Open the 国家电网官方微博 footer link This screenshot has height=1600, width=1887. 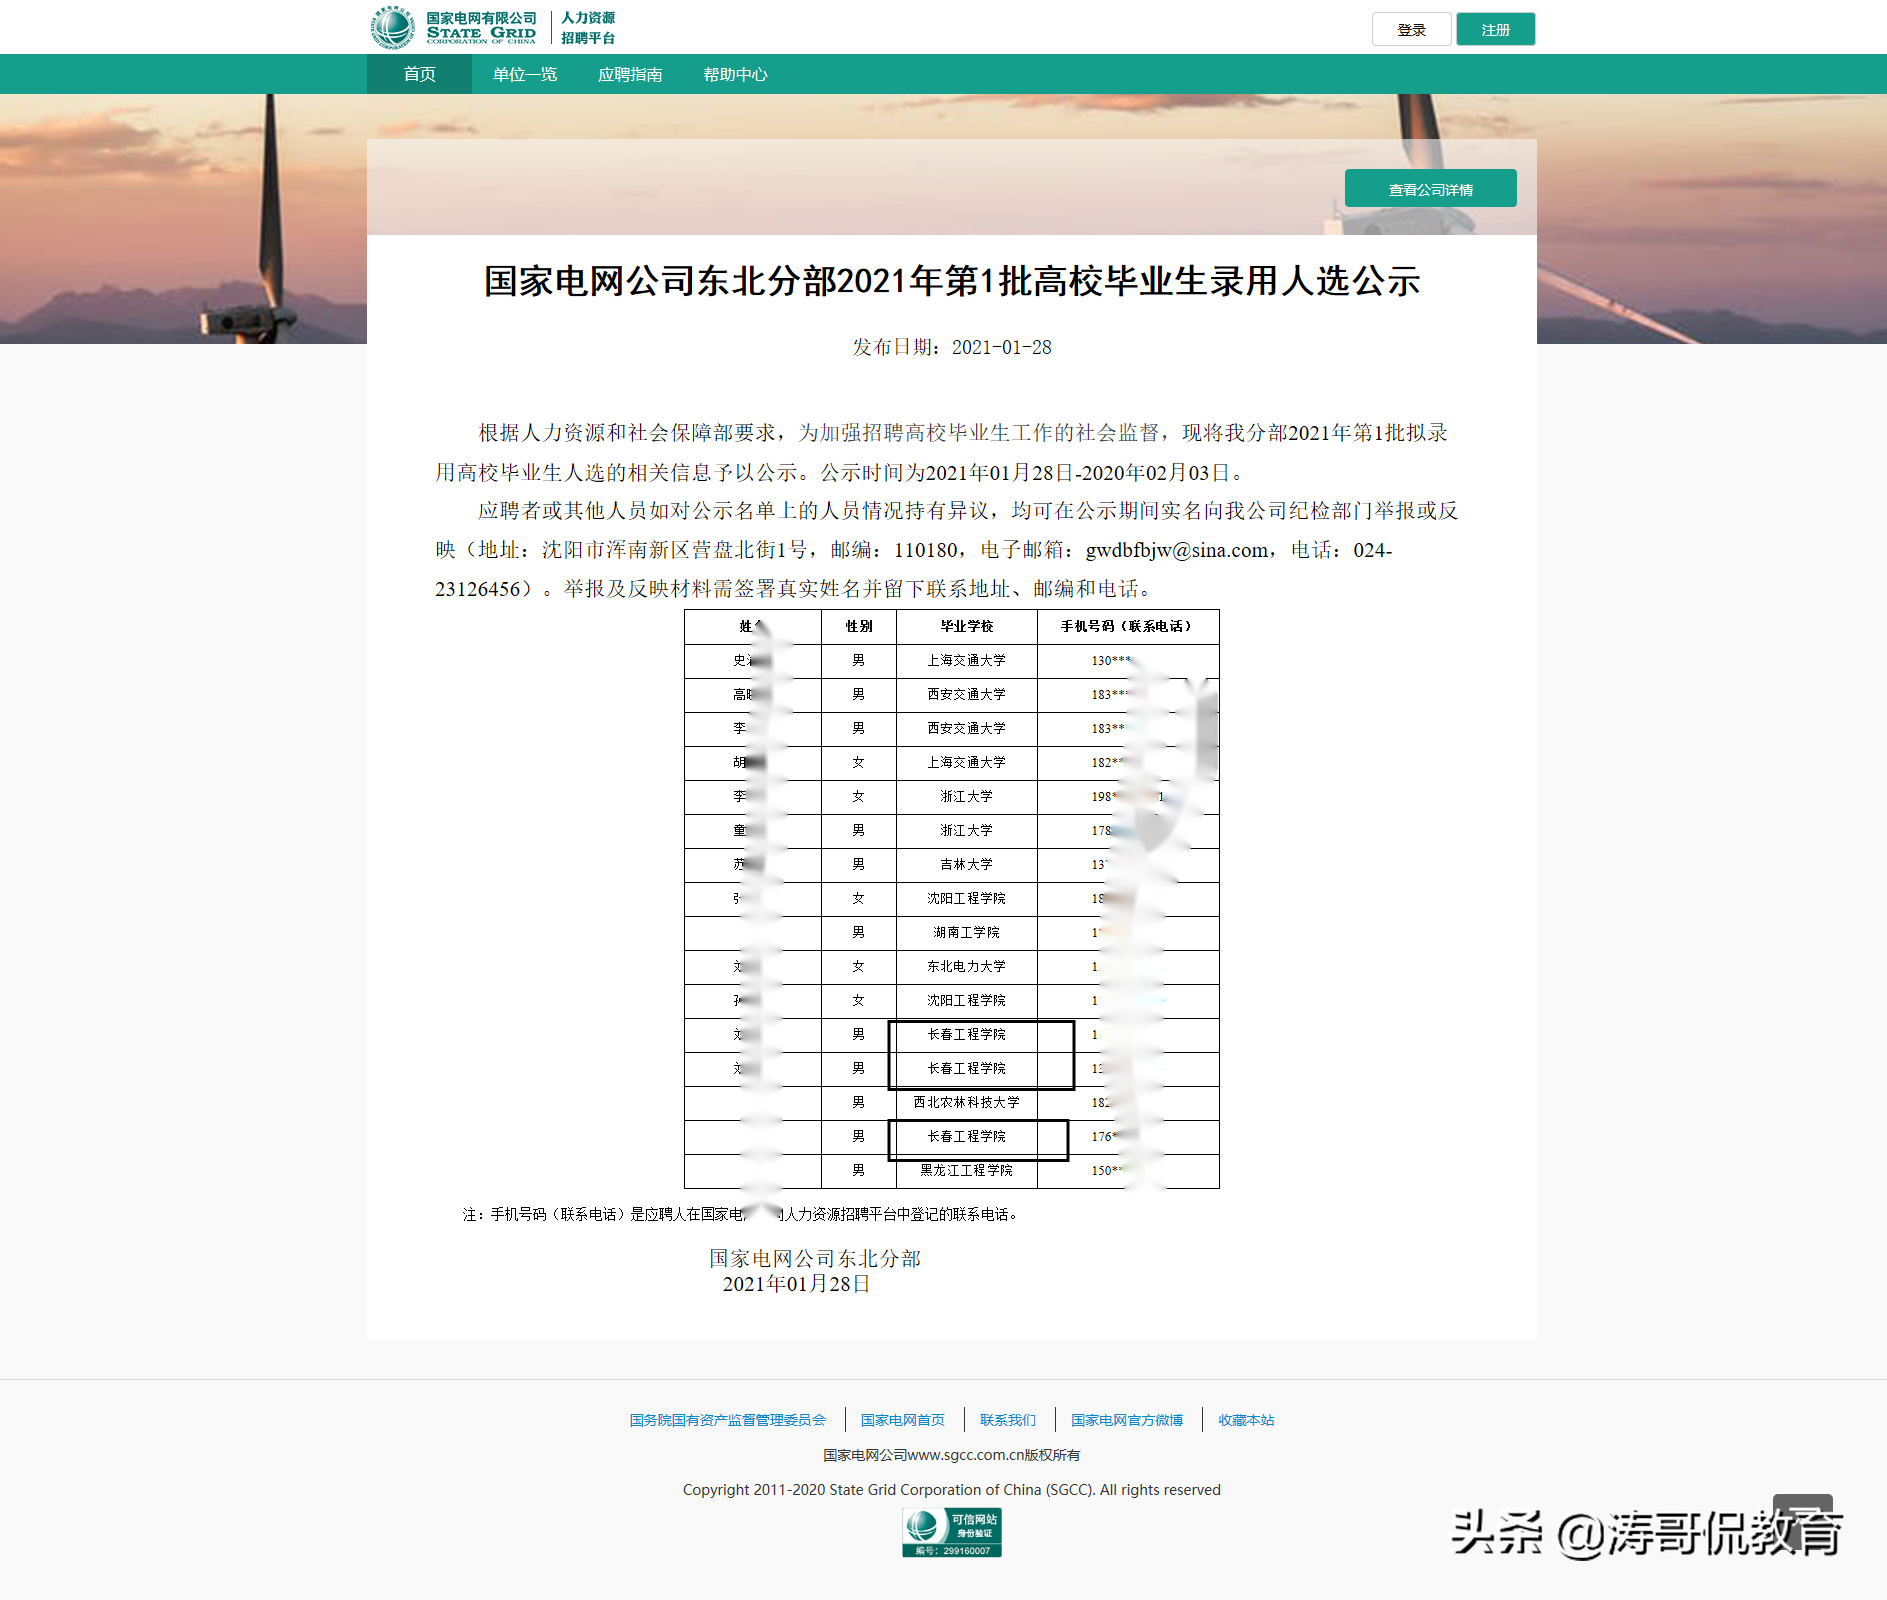pyautogui.click(x=1126, y=1419)
